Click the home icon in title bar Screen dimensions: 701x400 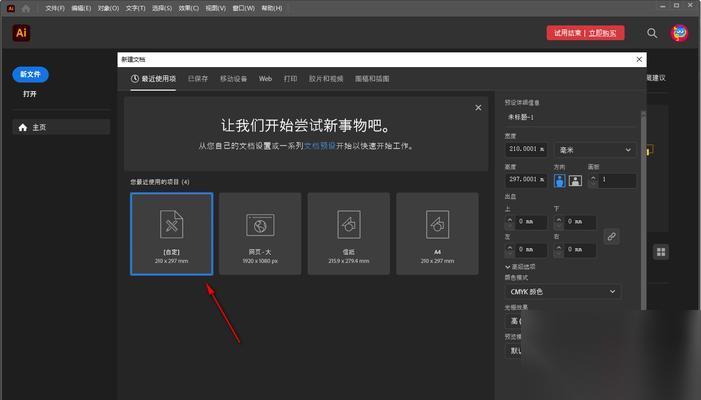coord(25,7)
